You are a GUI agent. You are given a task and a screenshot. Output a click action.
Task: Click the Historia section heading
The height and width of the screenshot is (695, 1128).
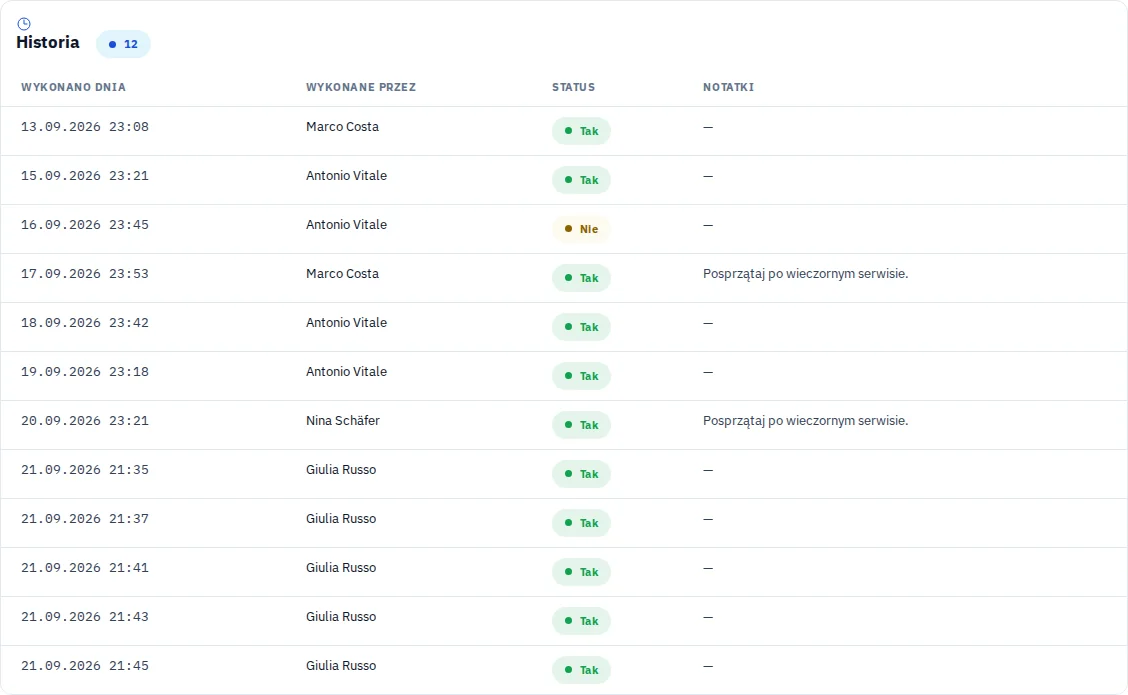(47, 42)
